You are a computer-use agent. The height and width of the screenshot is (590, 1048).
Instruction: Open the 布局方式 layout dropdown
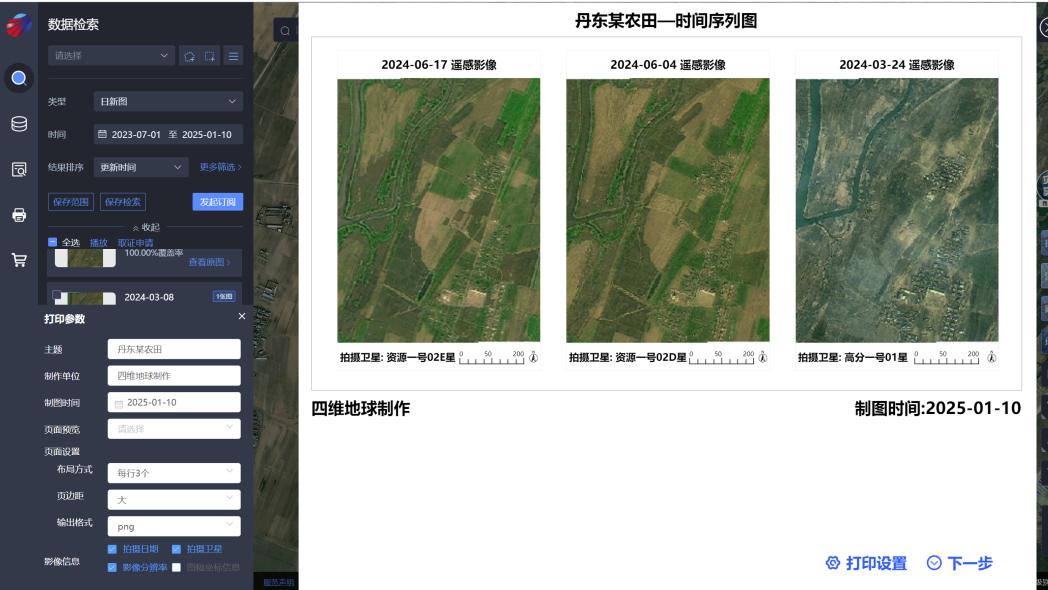coord(172,472)
